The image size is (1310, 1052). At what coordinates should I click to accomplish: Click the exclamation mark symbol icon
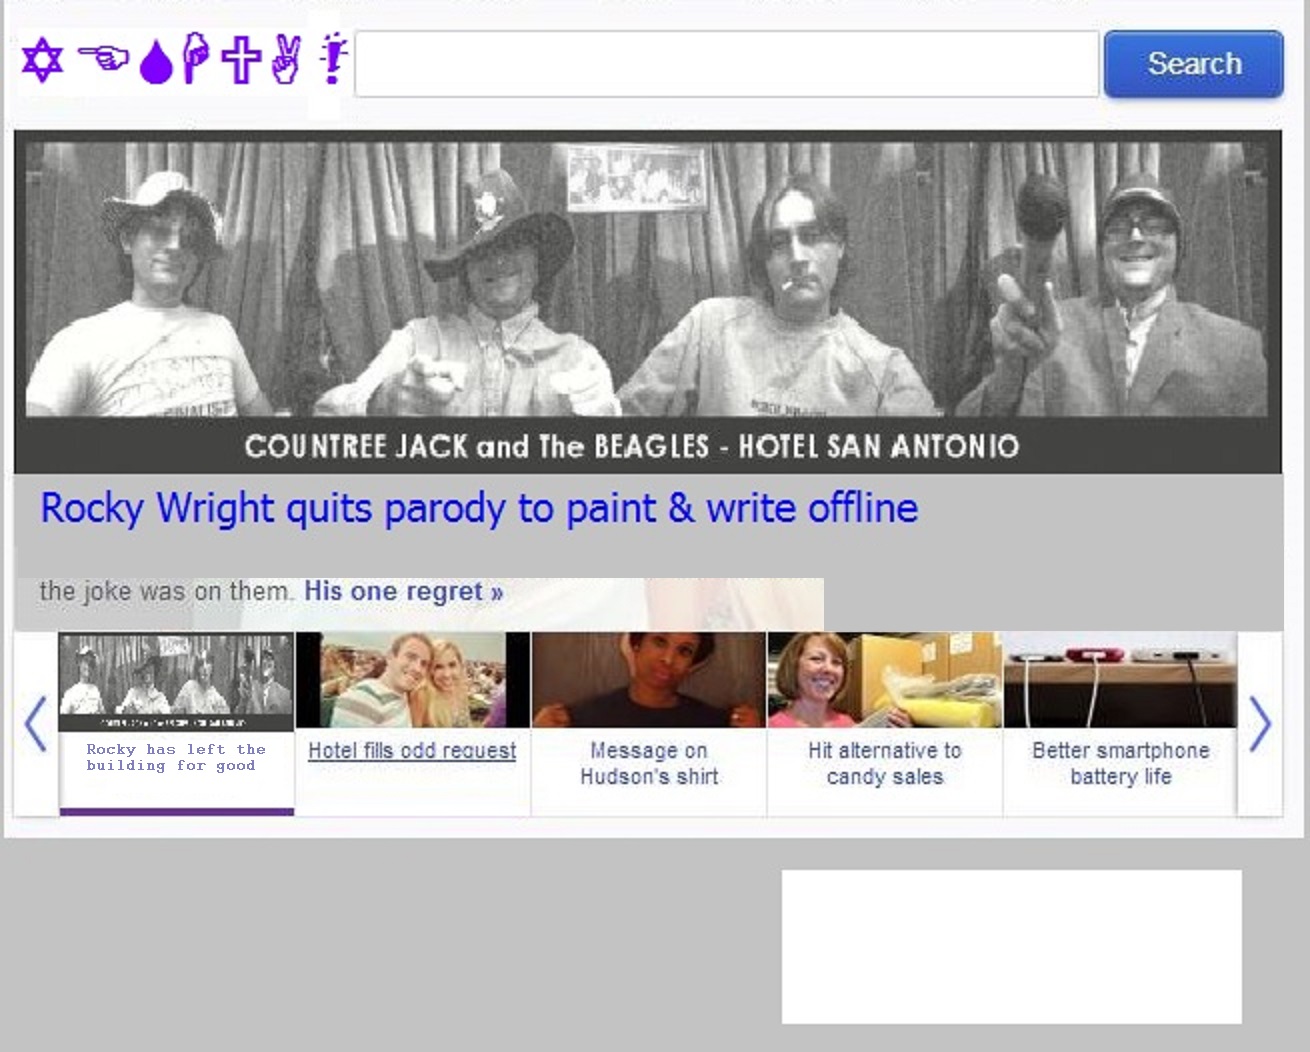point(333,59)
